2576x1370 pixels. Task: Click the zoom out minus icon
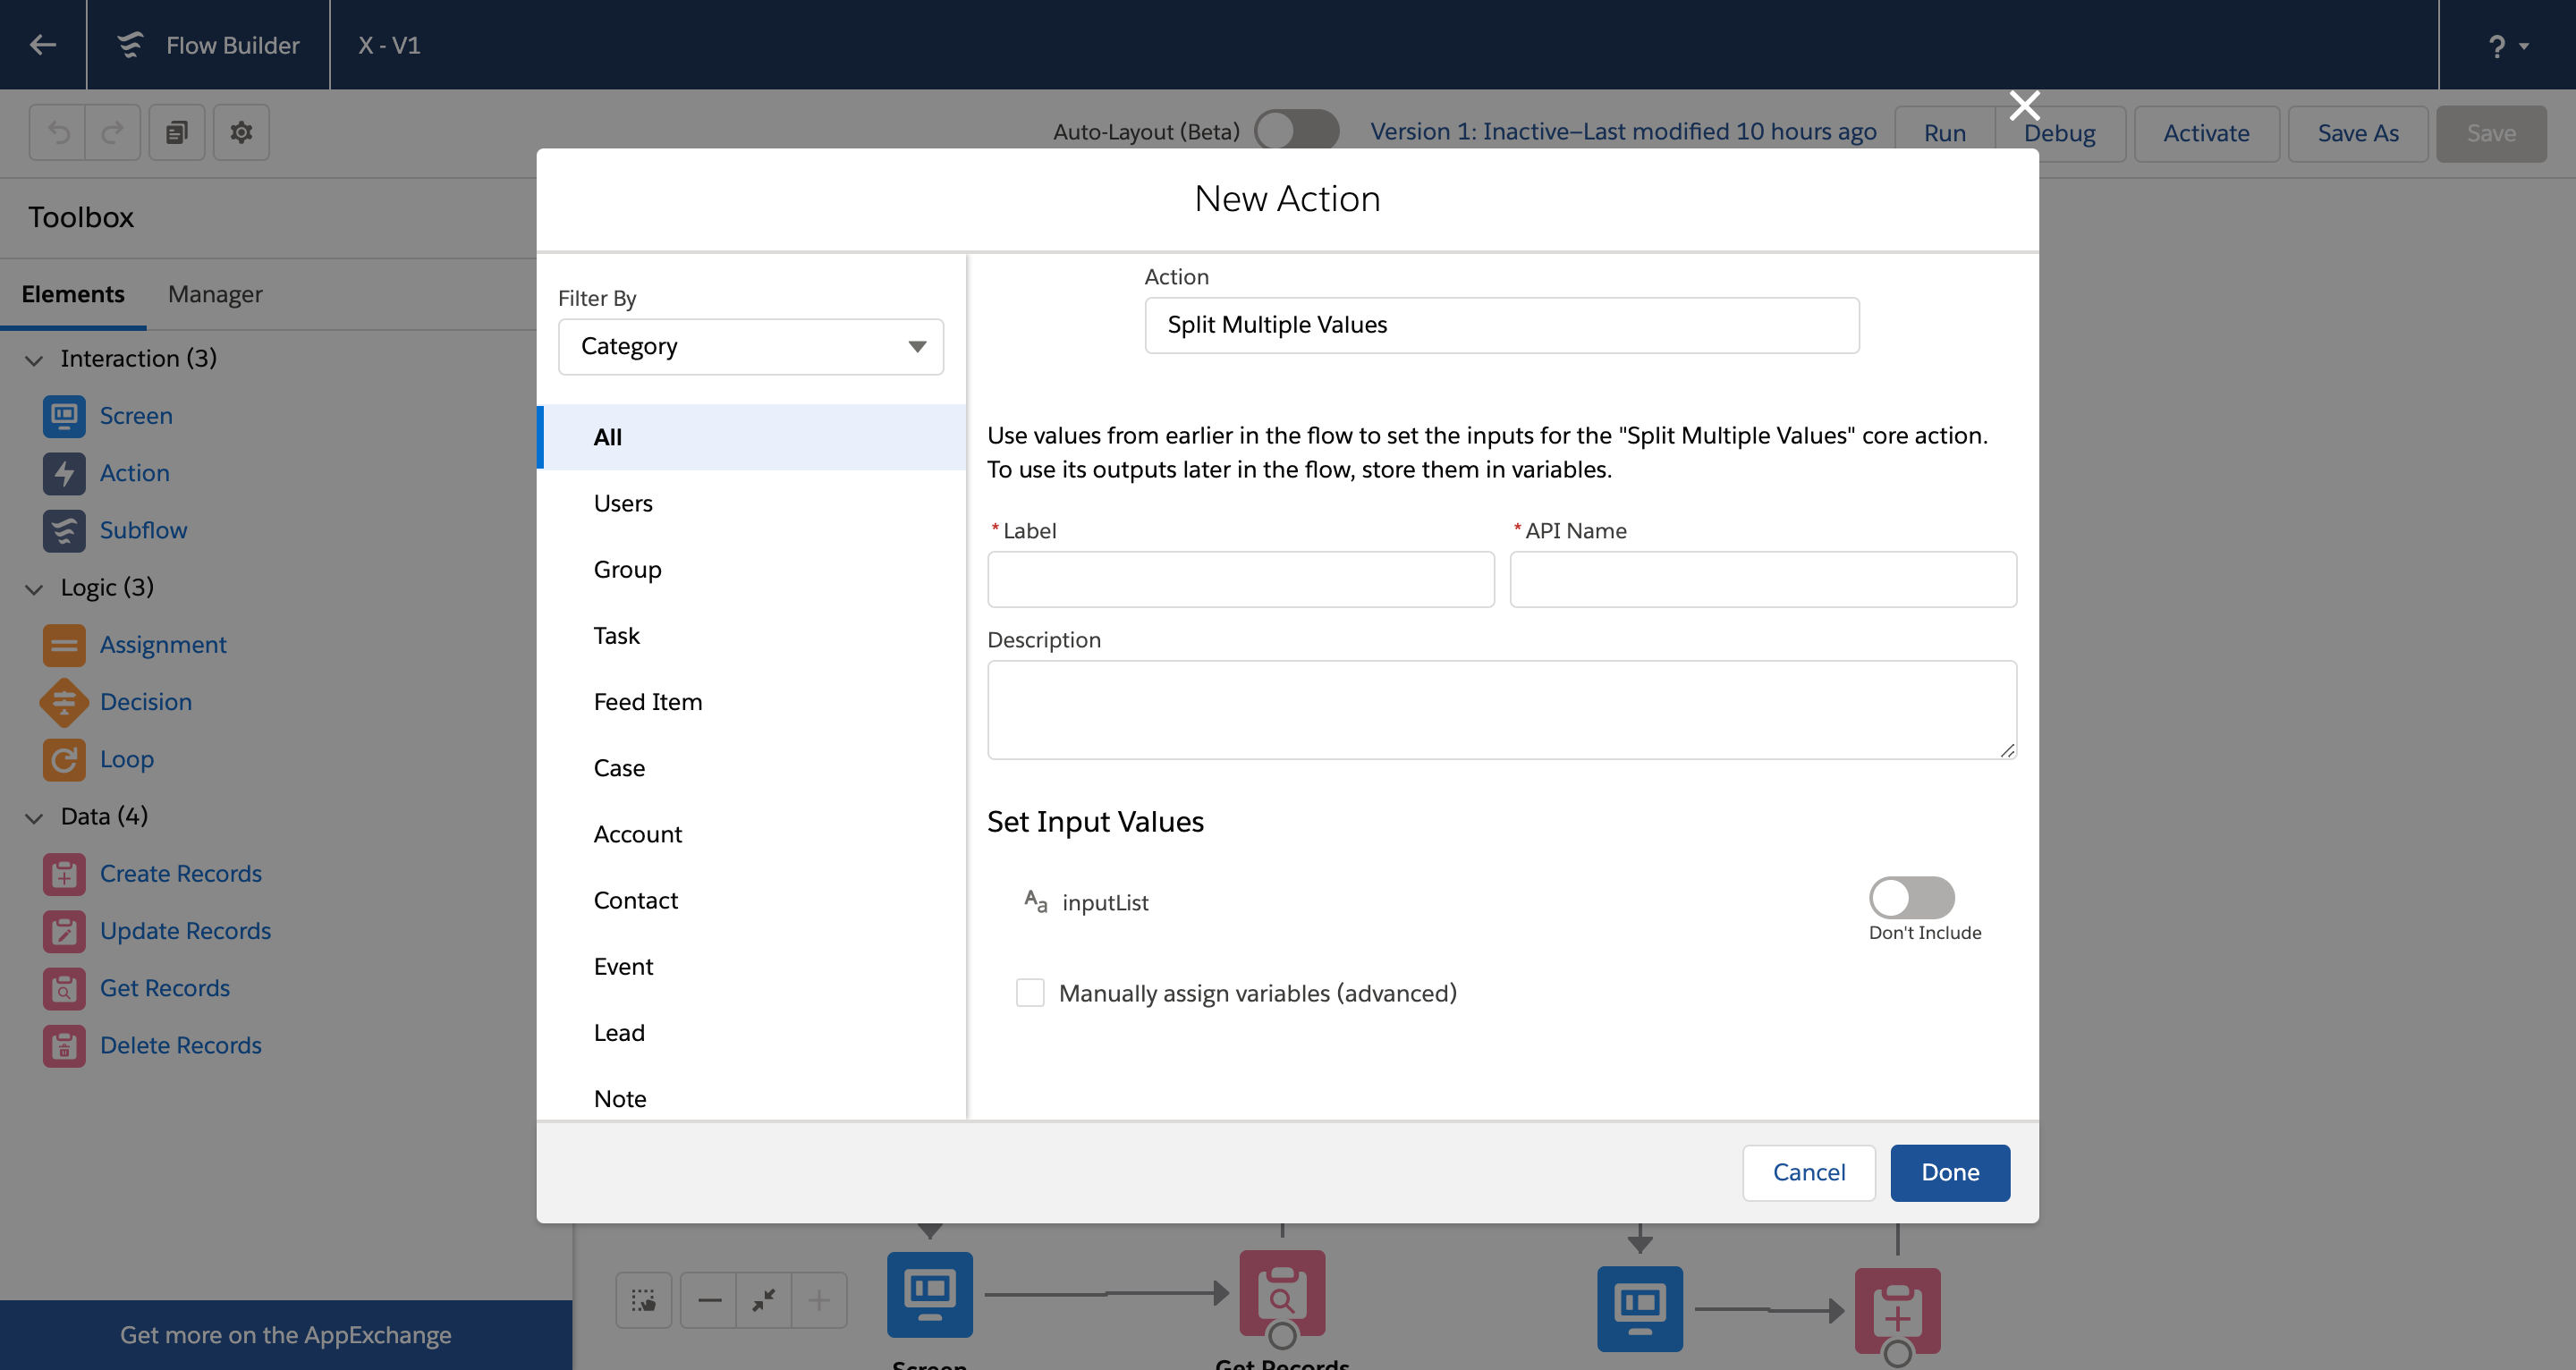[708, 1299]
